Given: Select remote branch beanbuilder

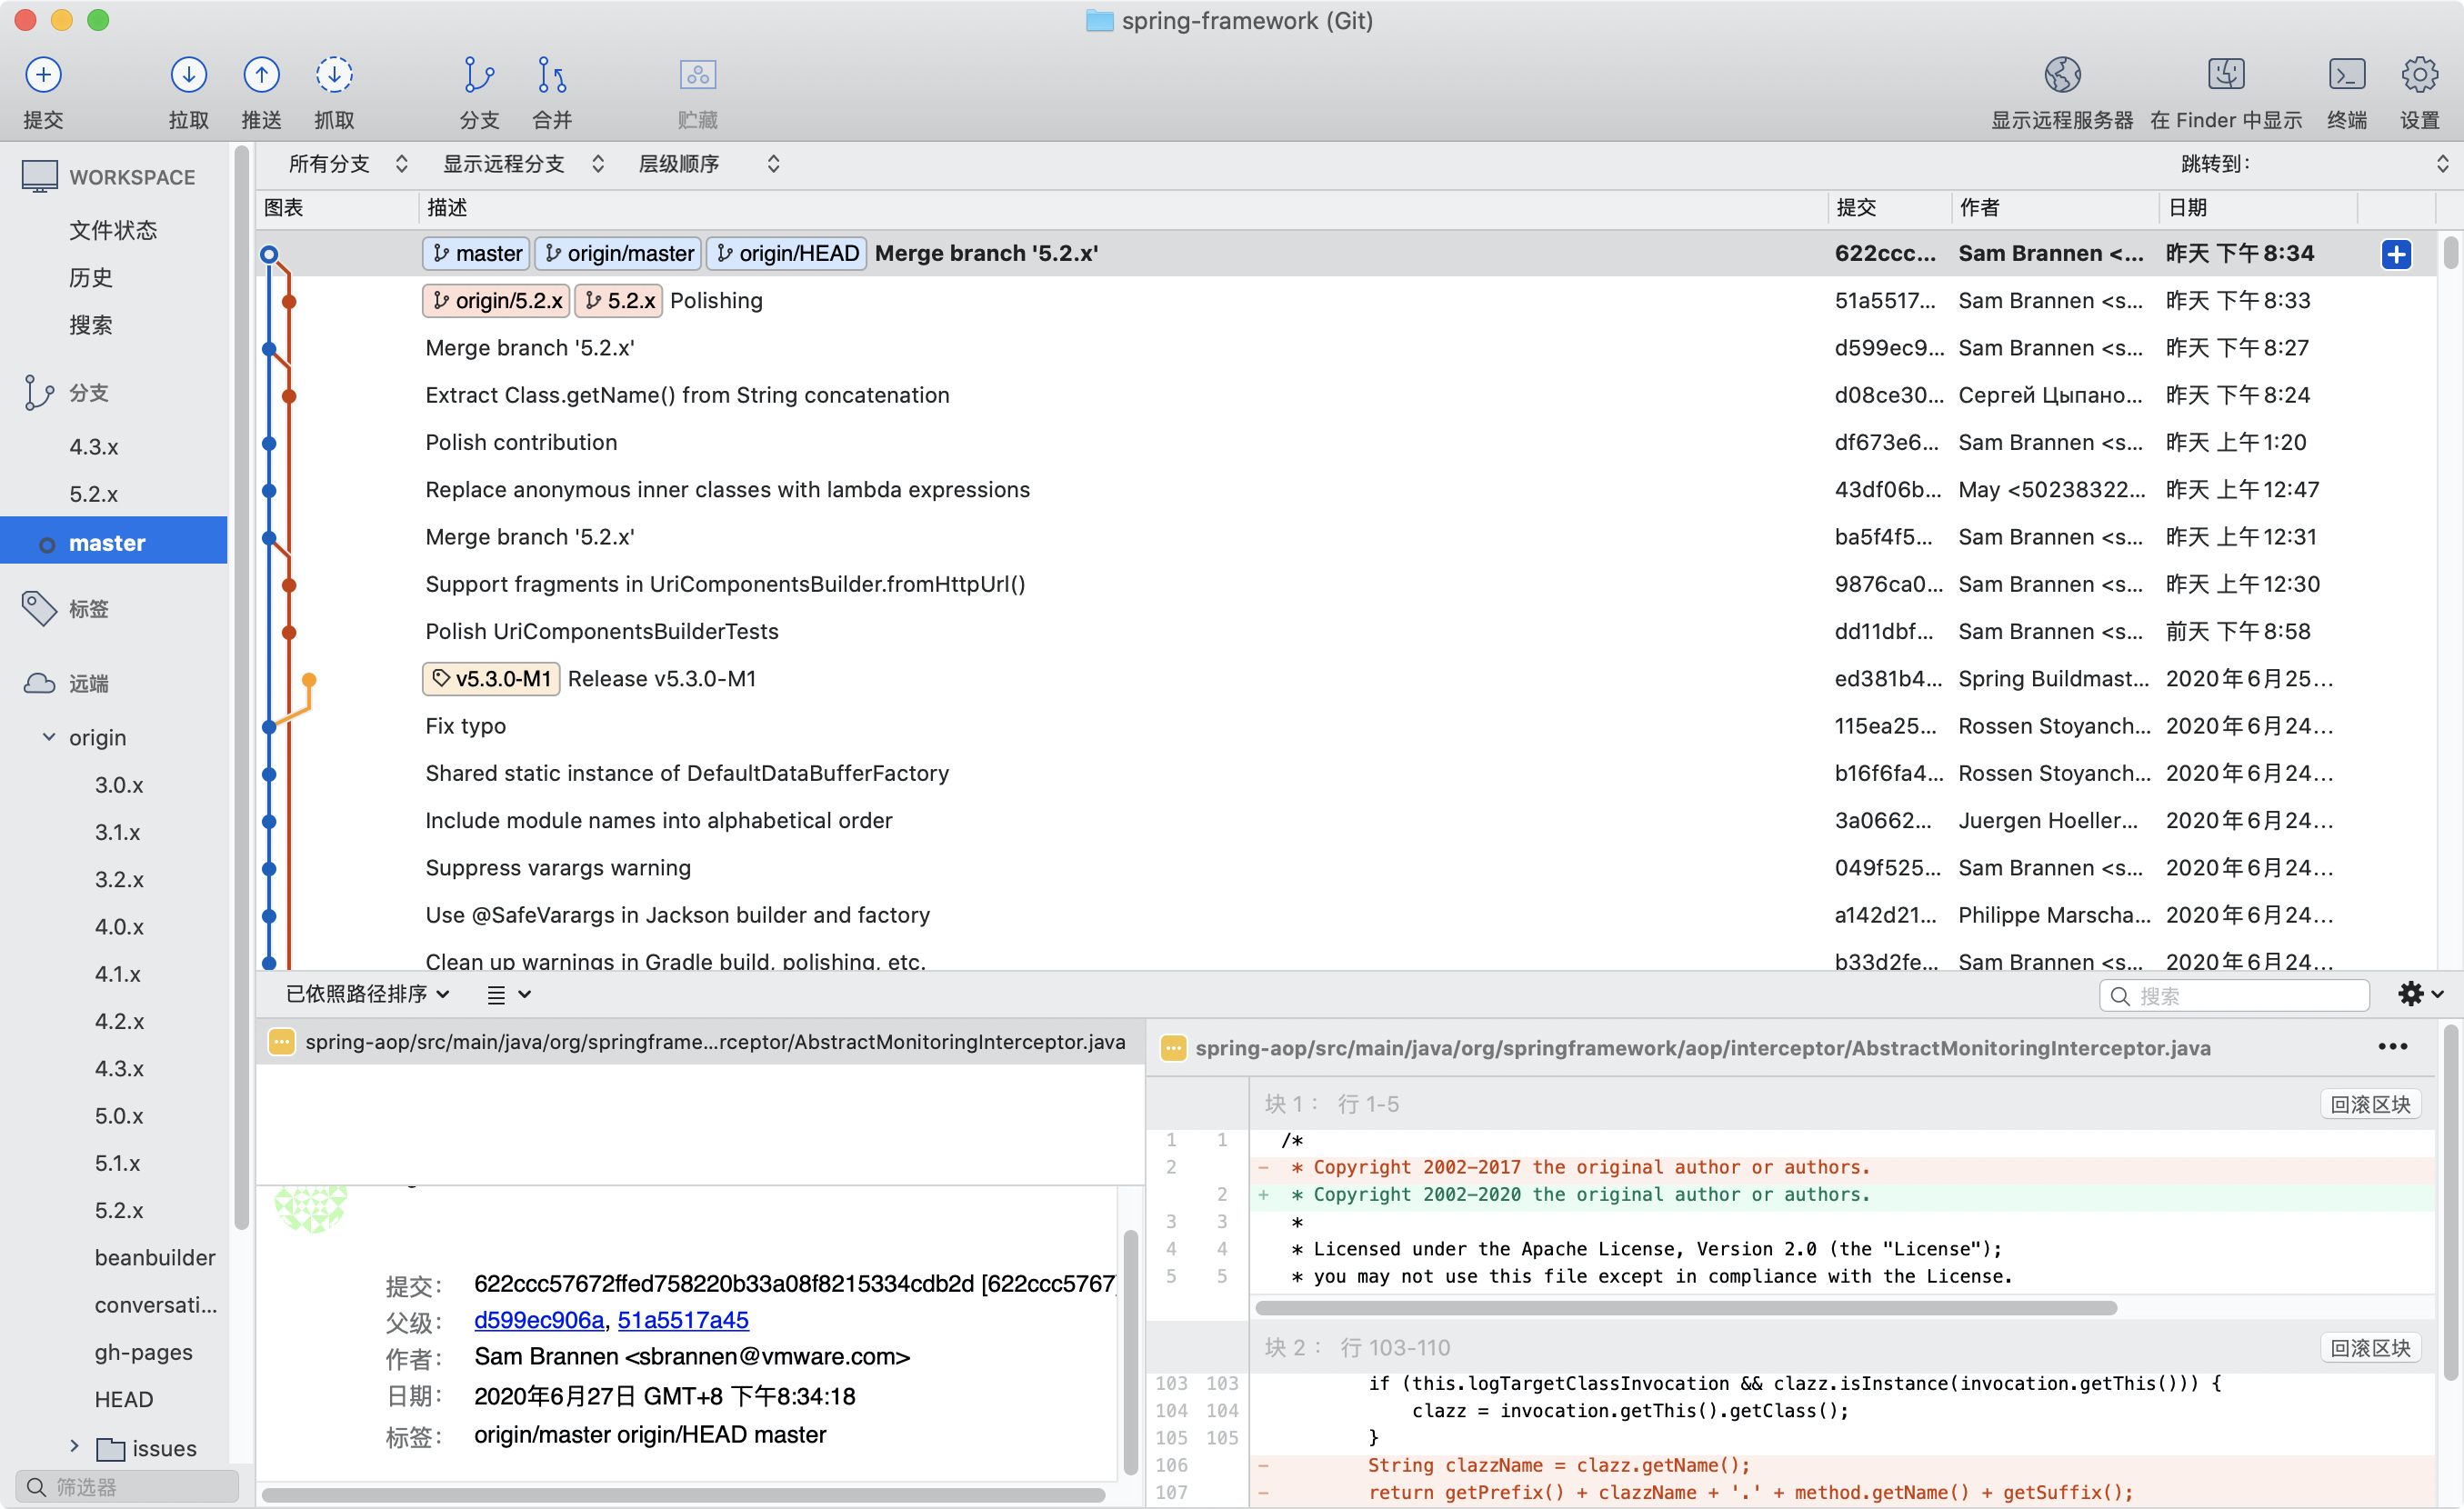Looking at the screenshot, I should pyautogui.click(x=155, y=1258).
